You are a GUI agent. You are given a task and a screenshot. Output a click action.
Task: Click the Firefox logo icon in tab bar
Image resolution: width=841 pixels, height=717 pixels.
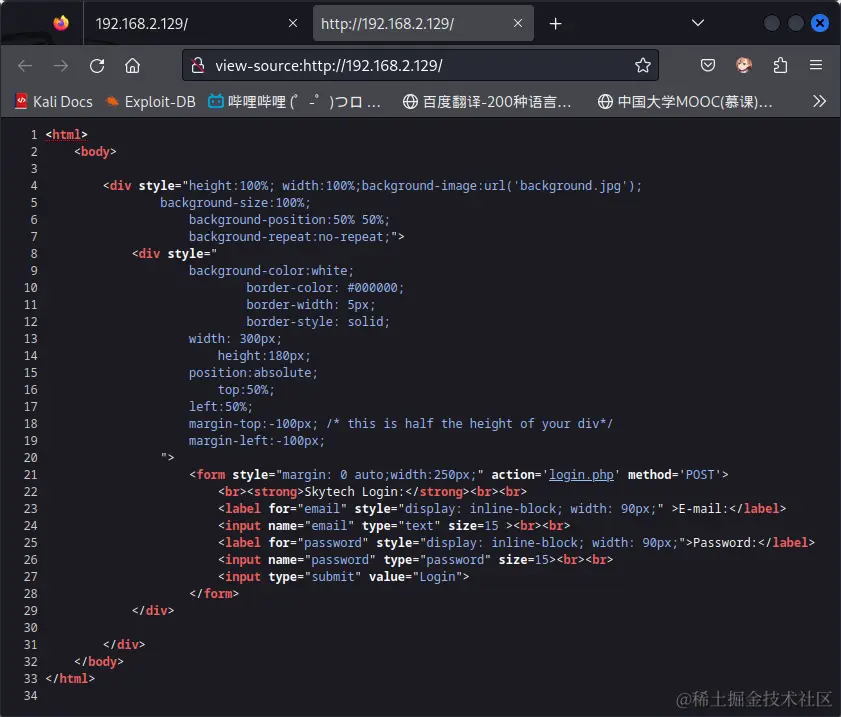(x=61, y=23)
